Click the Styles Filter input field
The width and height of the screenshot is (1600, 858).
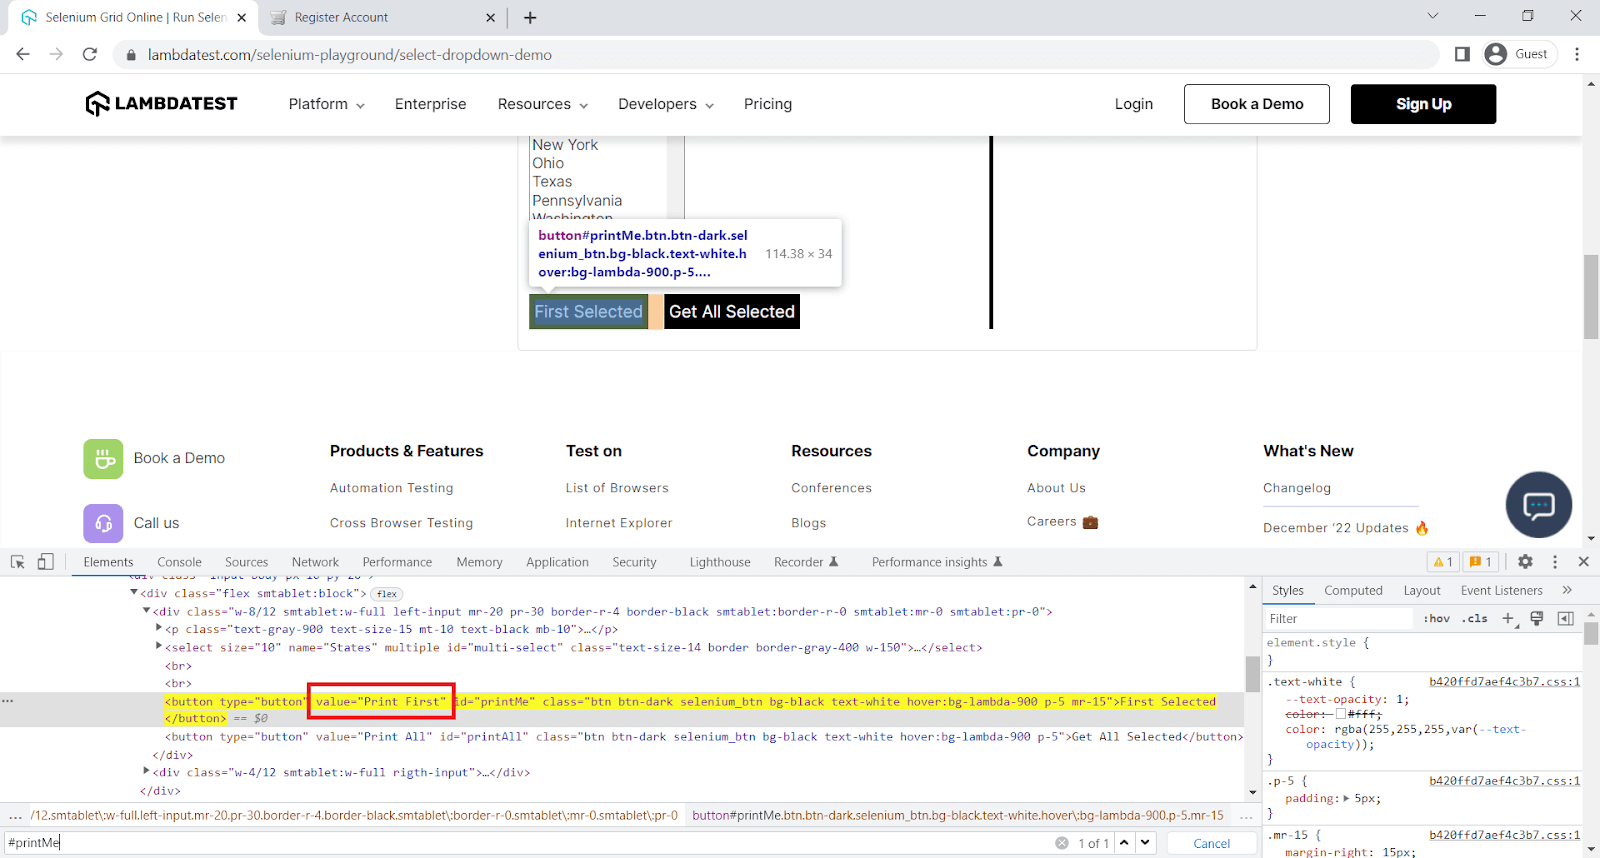tap(1340, 619)
